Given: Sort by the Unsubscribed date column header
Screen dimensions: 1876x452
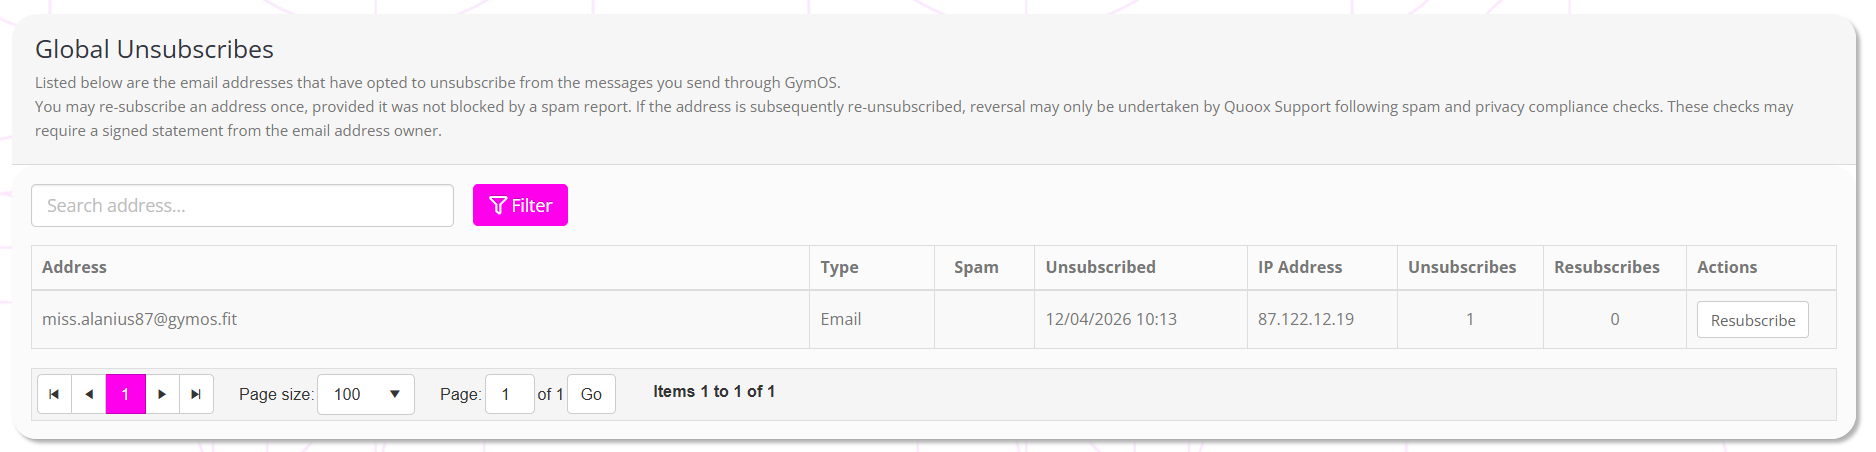Looking at the screenshot, I should point(1100,267).
